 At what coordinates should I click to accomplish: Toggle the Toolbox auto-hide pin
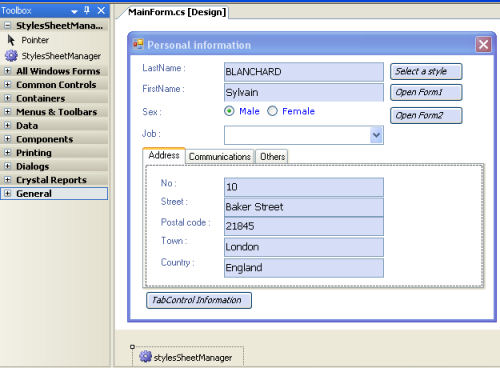[x=87, y=10]
